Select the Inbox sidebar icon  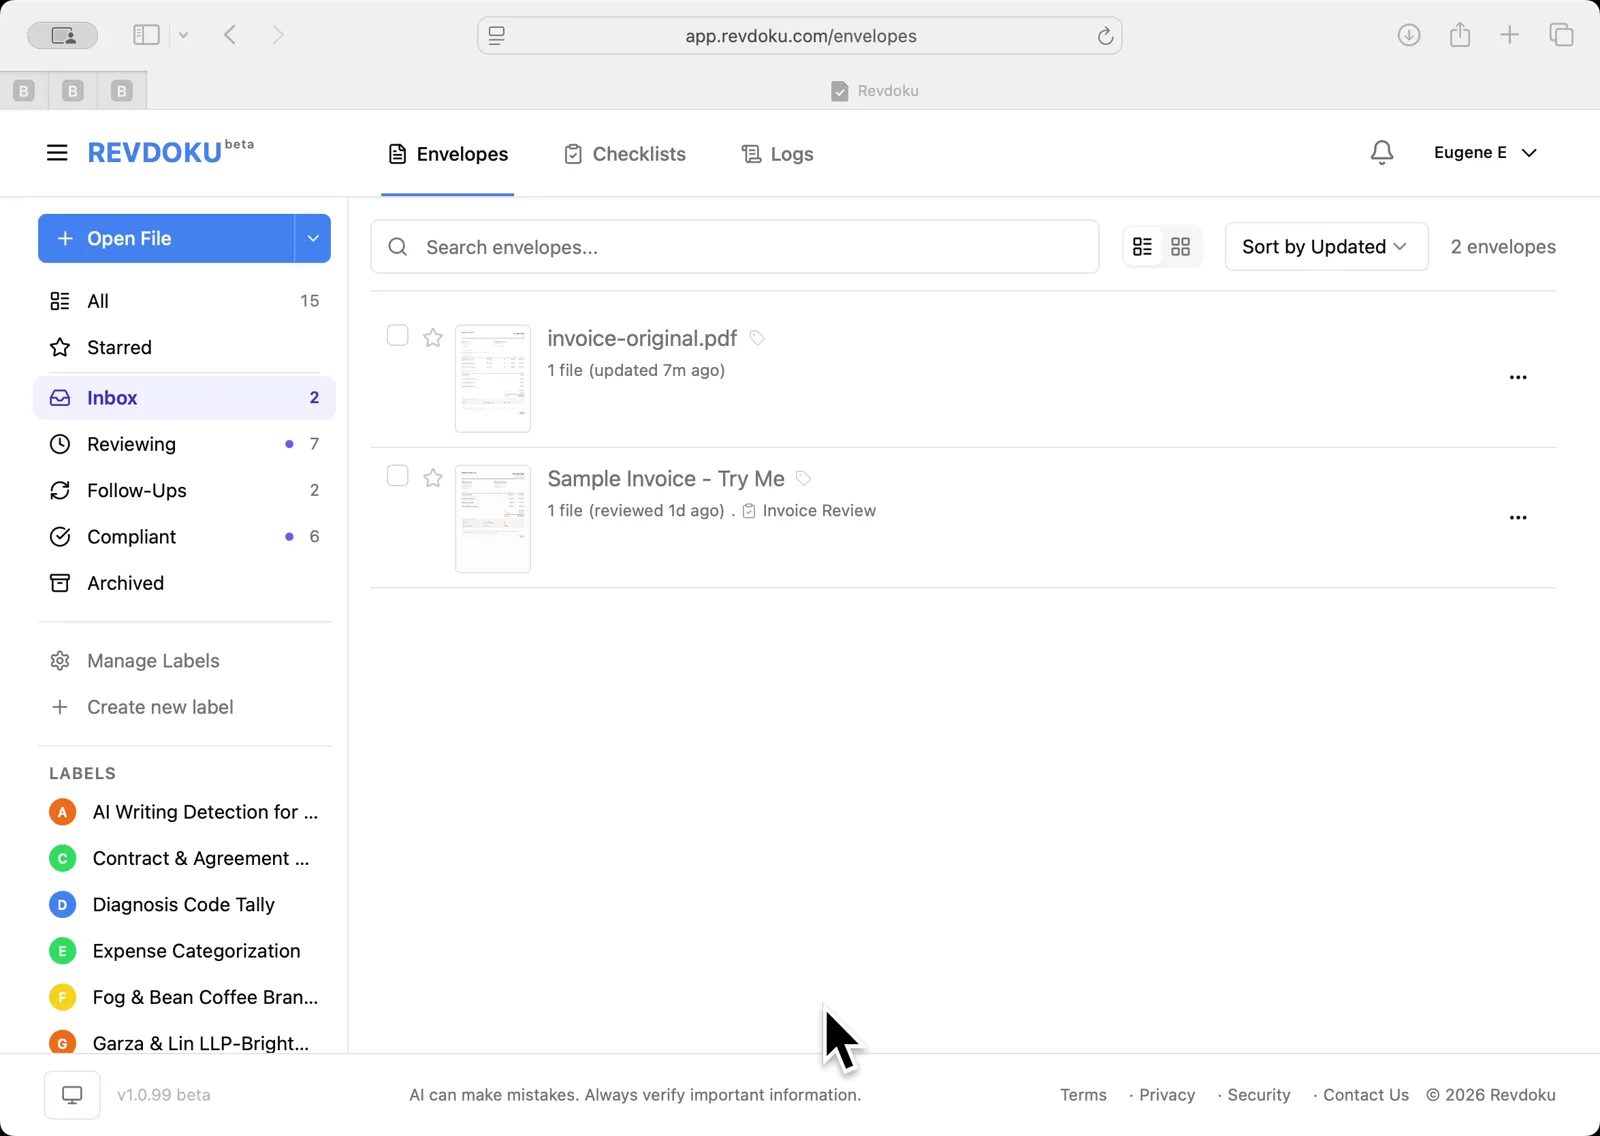[x=60, y=397]
